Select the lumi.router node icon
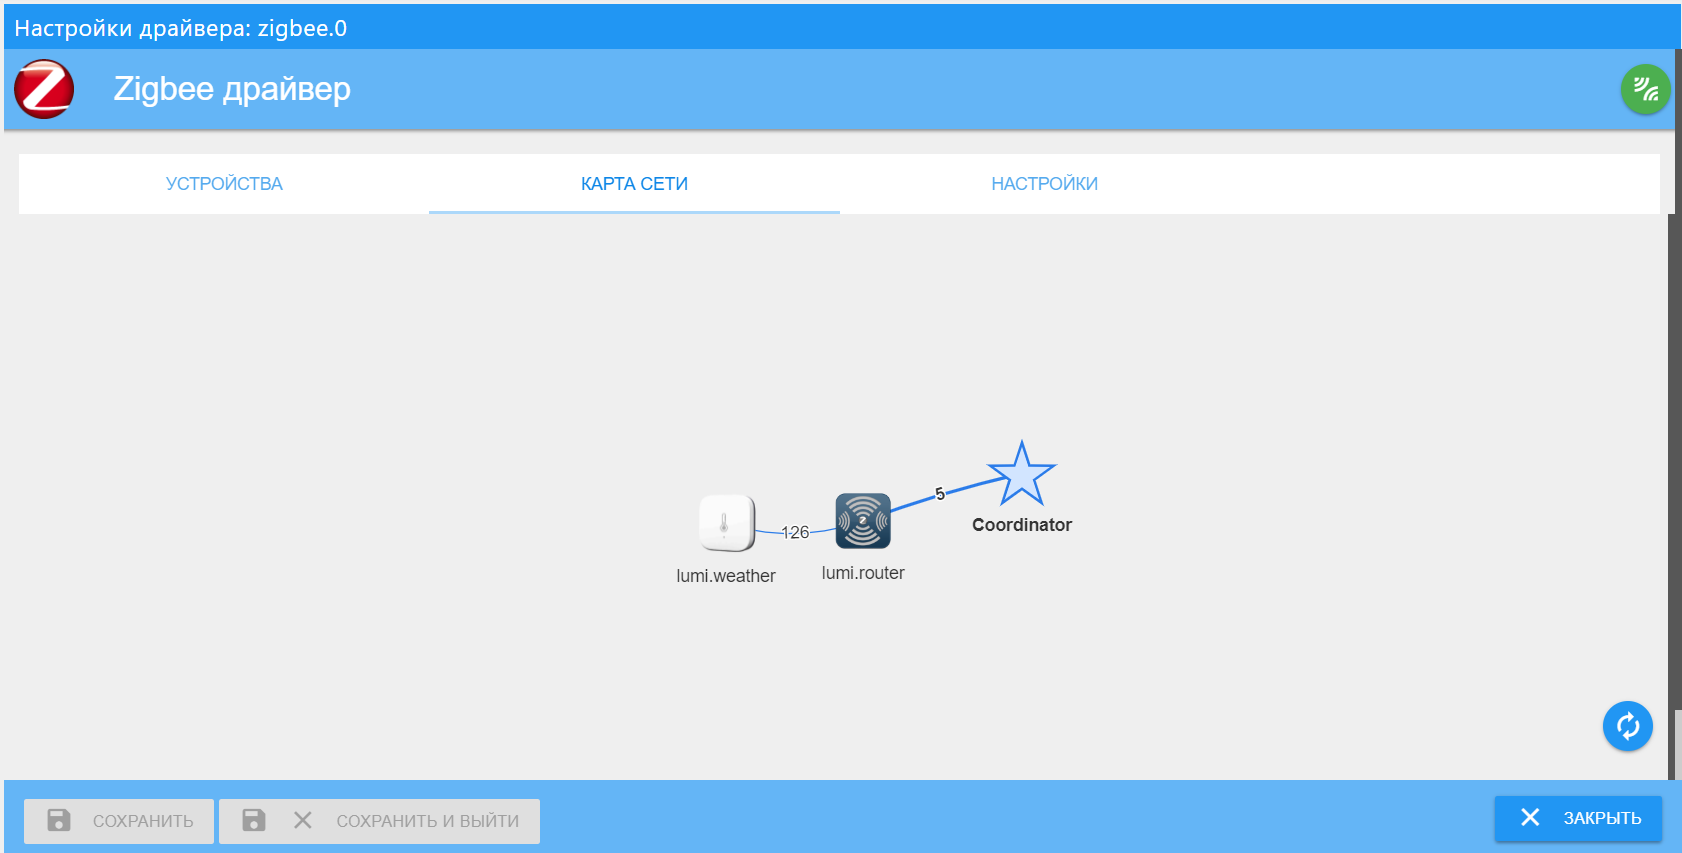Screen dimensions: 1682x853 (x=863, y=520)
